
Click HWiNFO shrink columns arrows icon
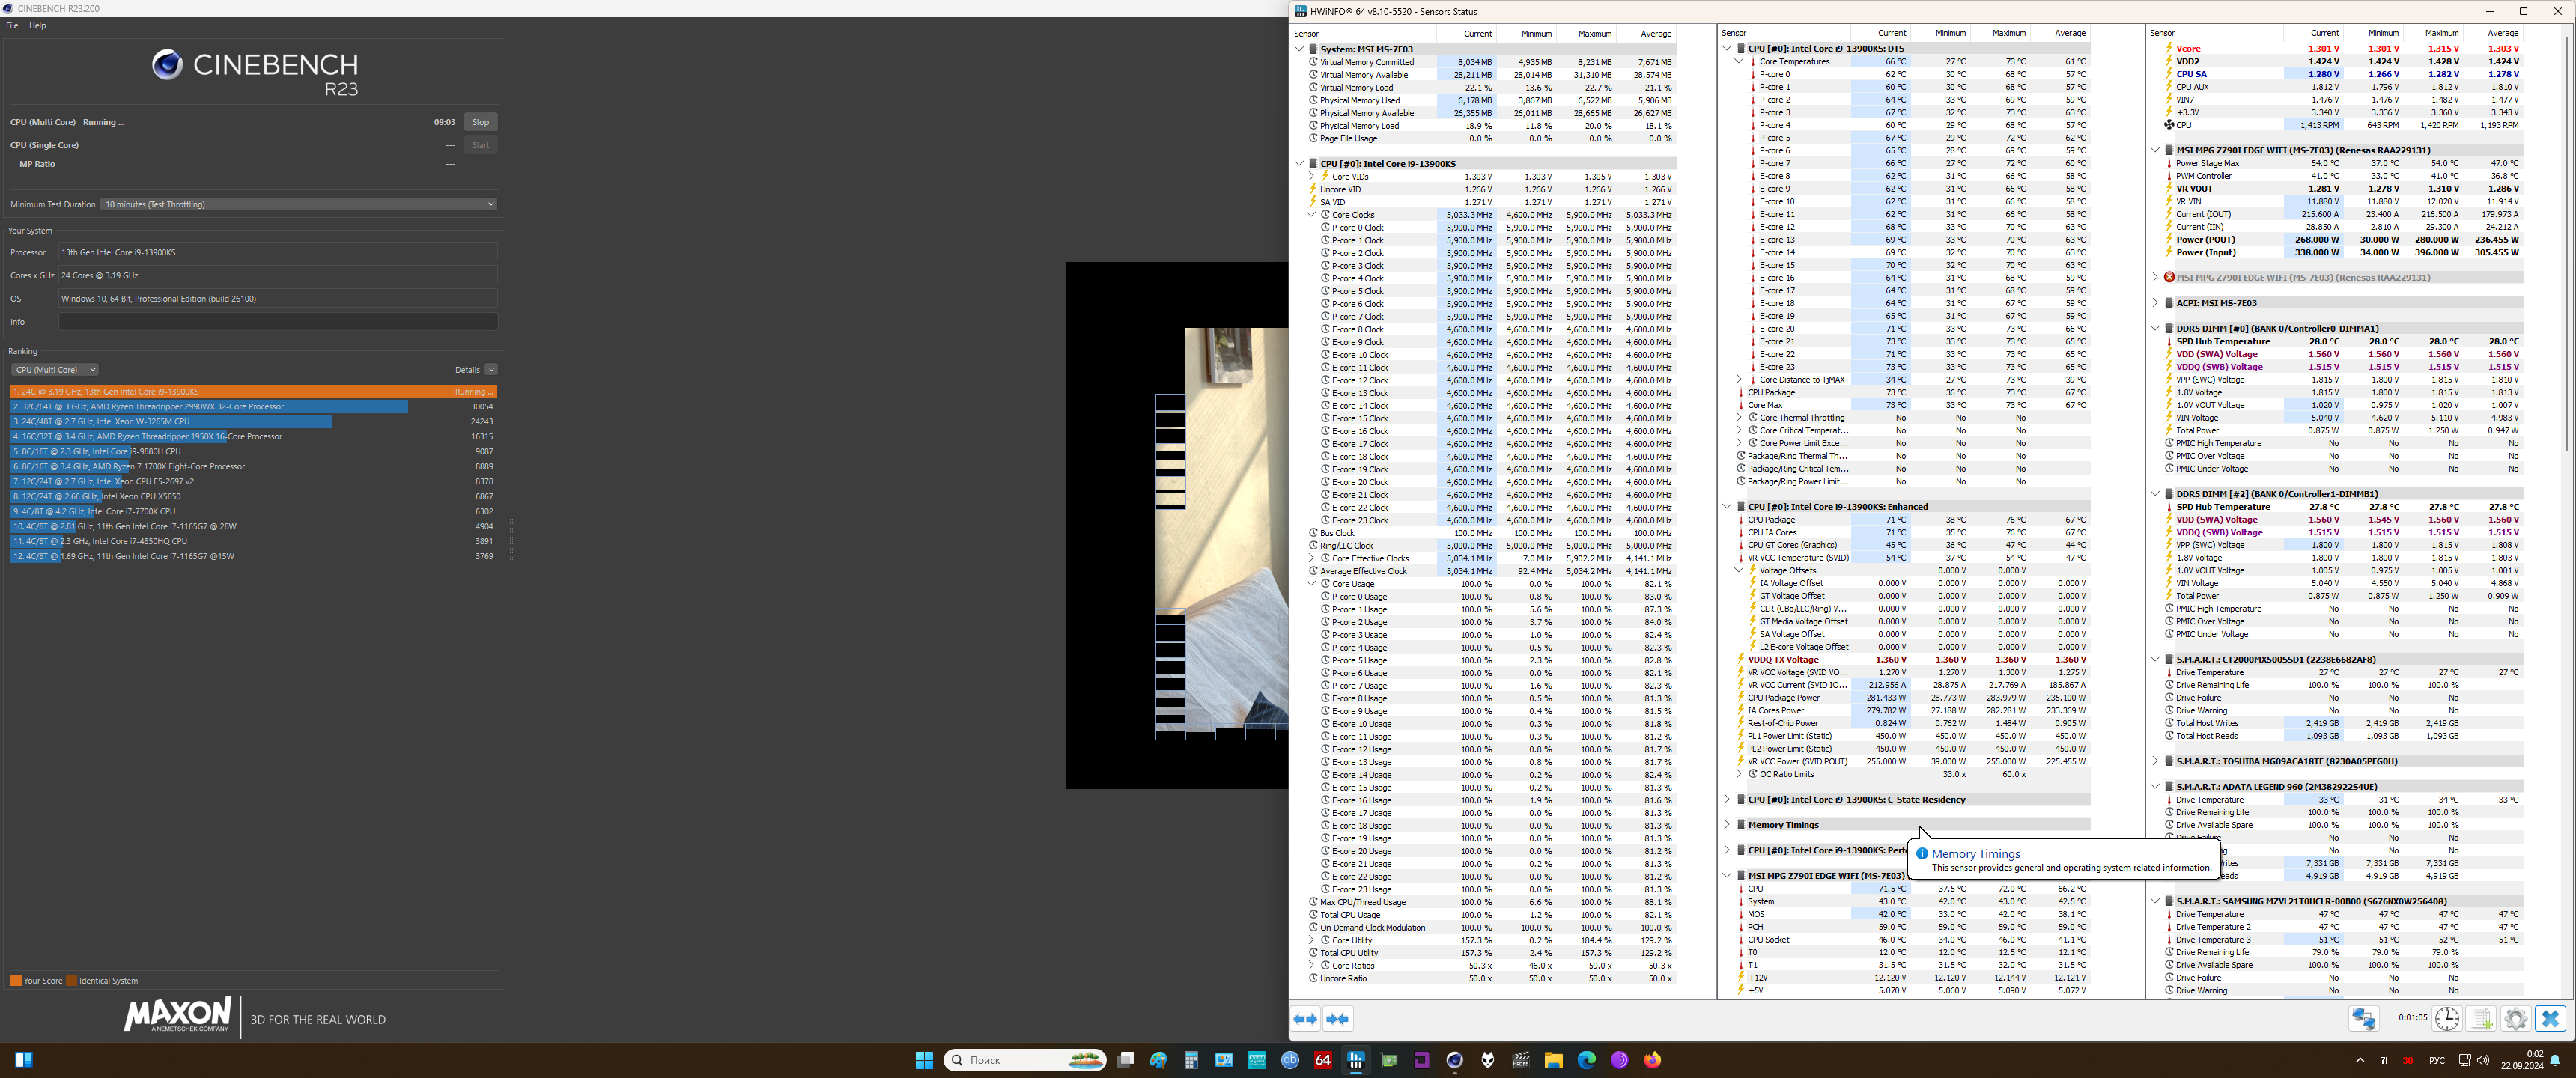pyautogui.click(x=1337, y=1019)
